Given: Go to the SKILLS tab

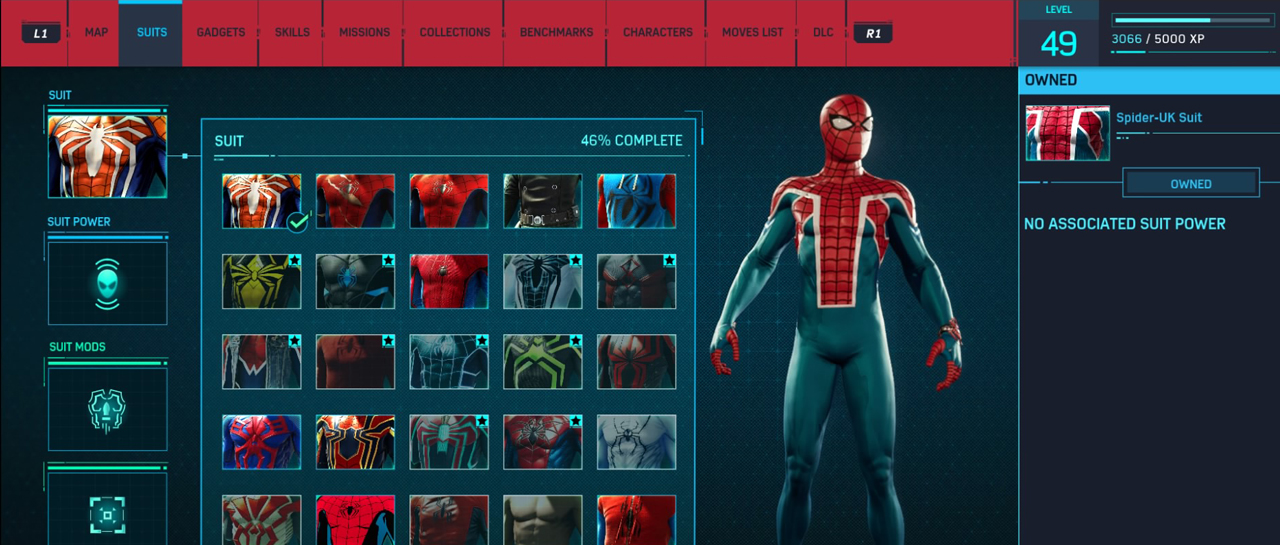Looking at the screenshot, I should (291, 33).
